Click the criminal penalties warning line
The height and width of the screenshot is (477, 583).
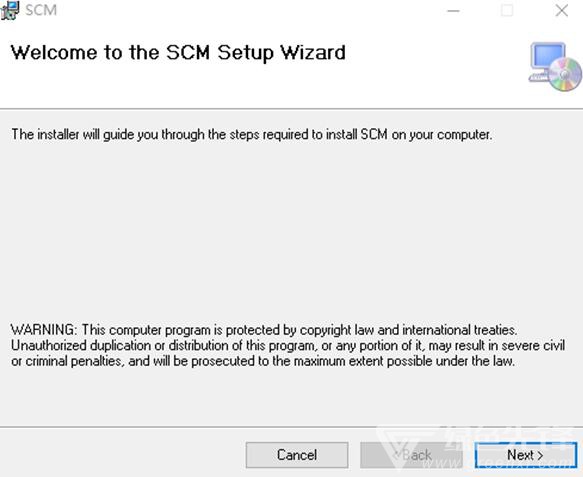tap(263, 361)
